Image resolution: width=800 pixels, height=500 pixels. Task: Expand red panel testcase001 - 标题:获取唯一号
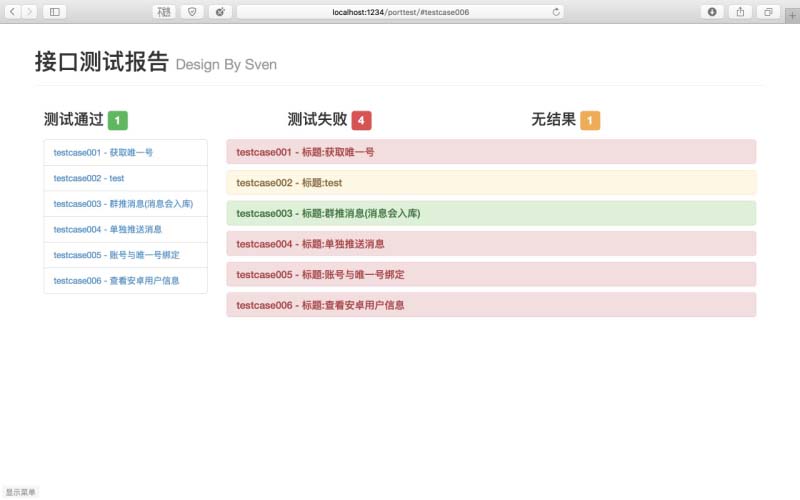click(x=491, y=152)
